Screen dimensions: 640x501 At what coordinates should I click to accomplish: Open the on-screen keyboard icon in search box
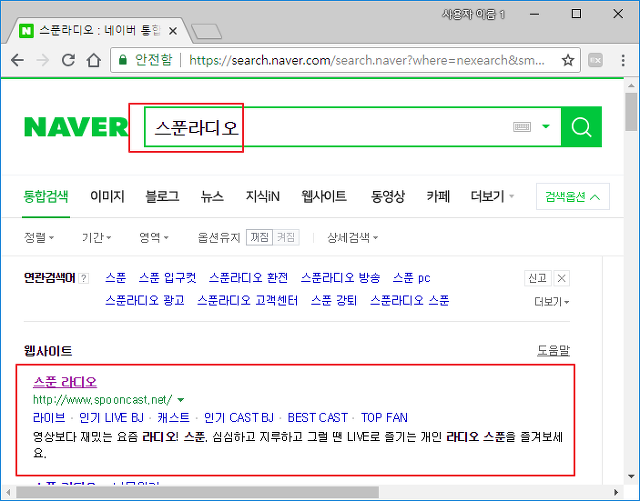point(522,127)
